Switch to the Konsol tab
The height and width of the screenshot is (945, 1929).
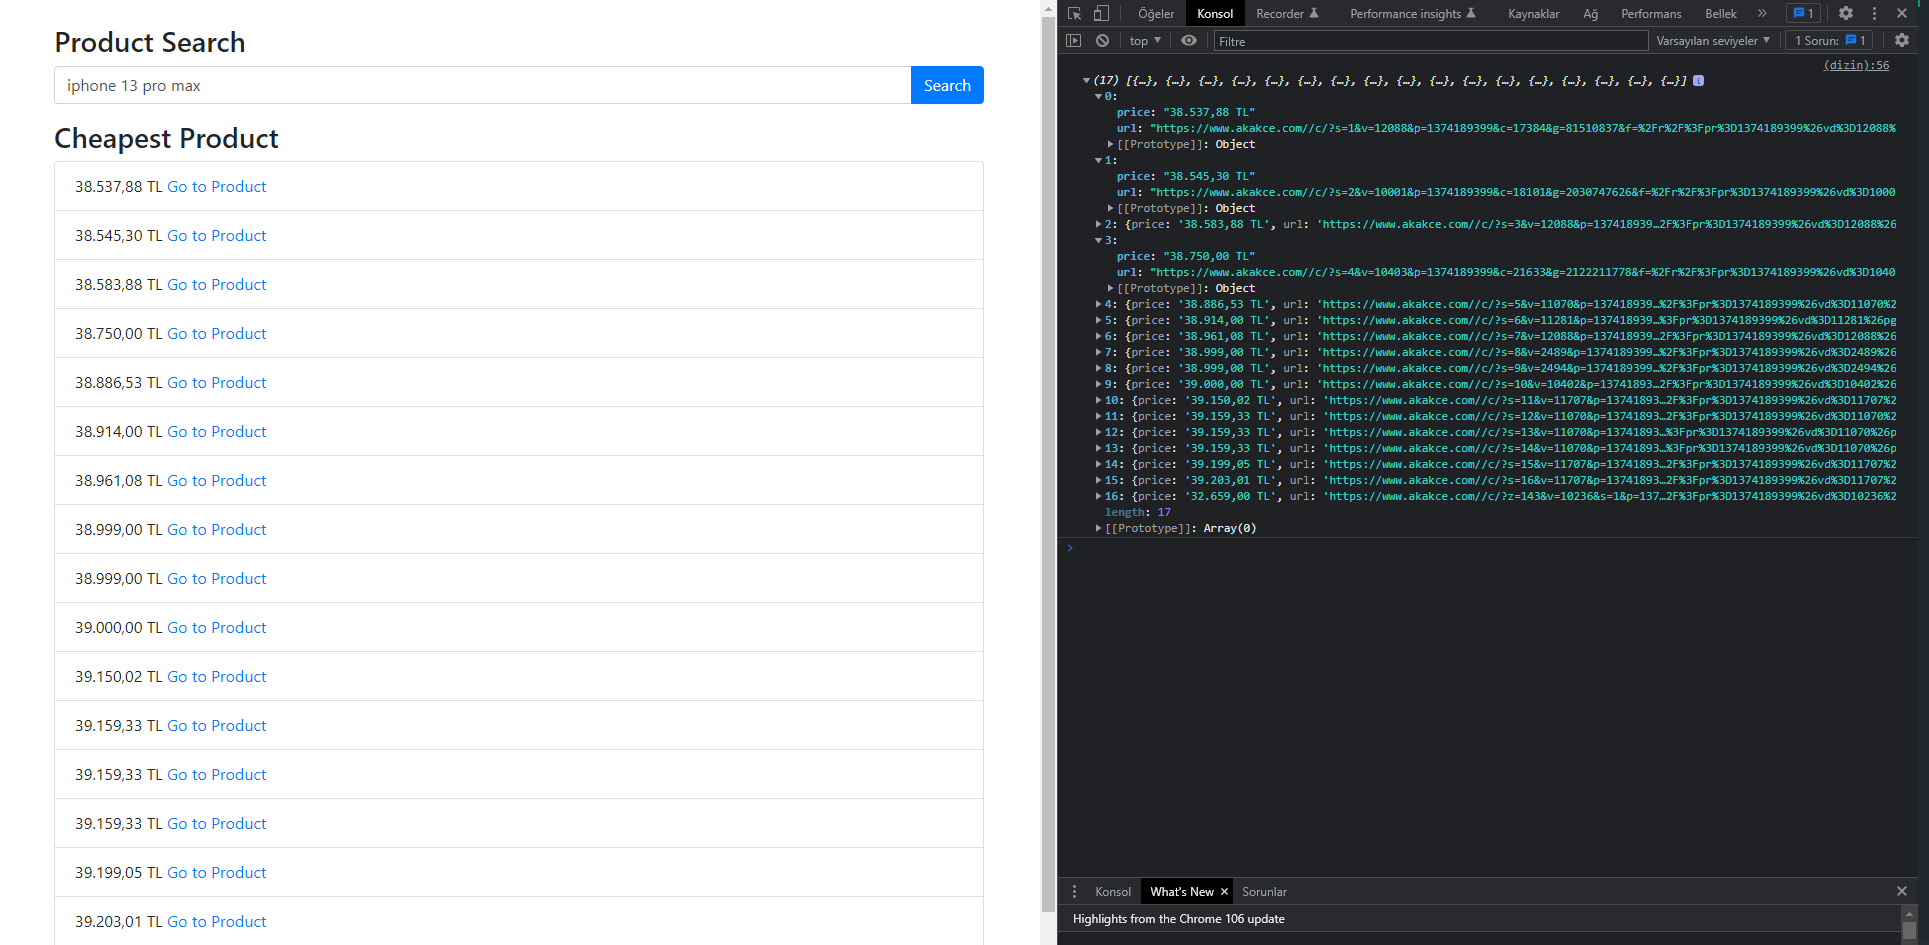click(1214, 13)
